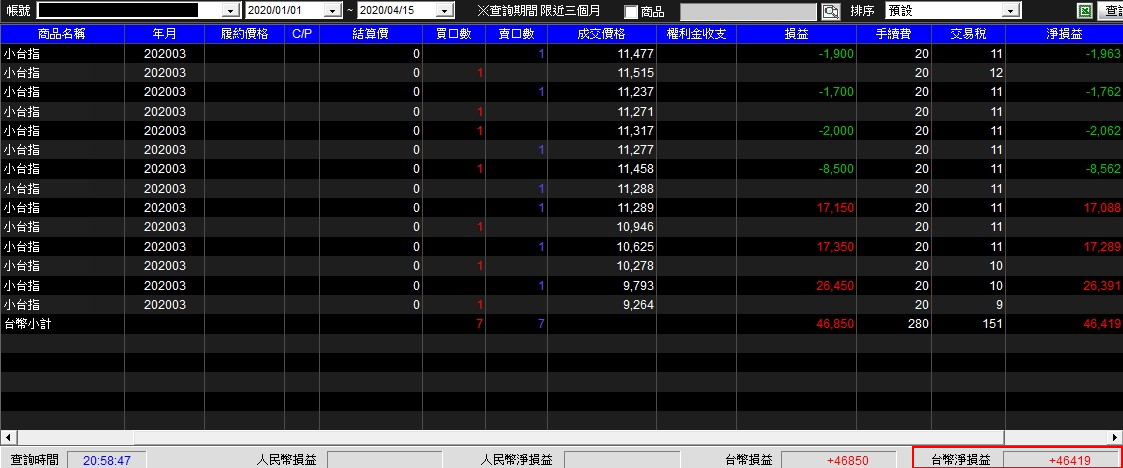This screenshot has width=1123, height=468.
Task: Click the subtotal fee value 280
Action: (x=919, y=324)
